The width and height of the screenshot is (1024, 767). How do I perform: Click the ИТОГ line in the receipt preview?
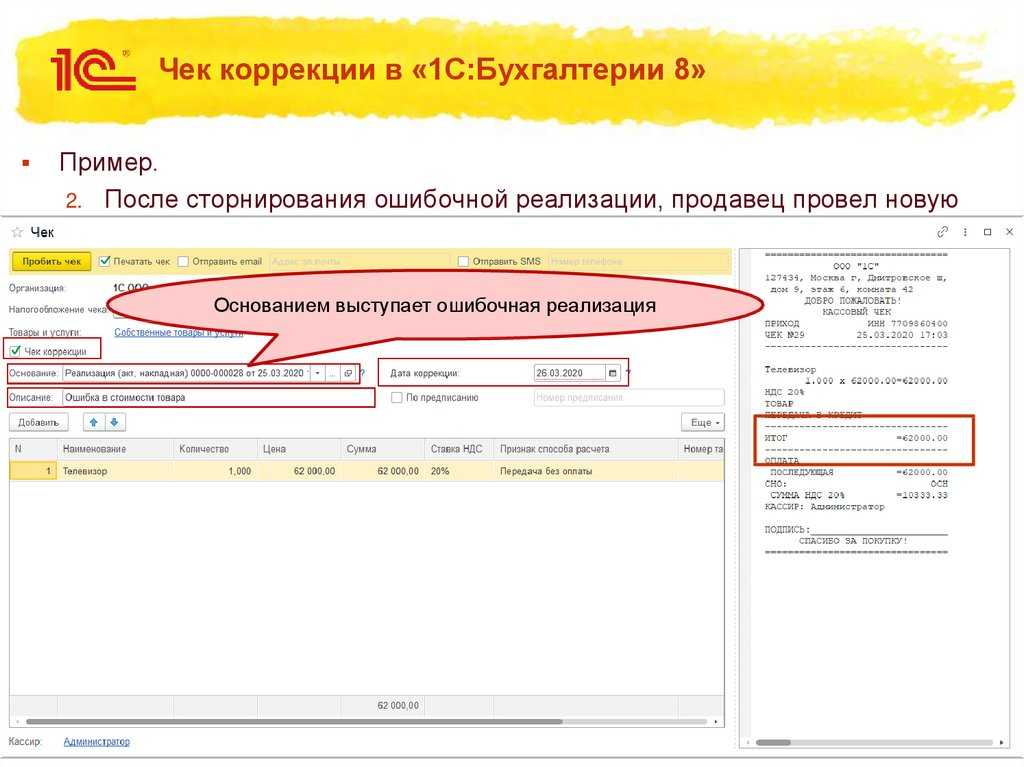click(856, 438)
